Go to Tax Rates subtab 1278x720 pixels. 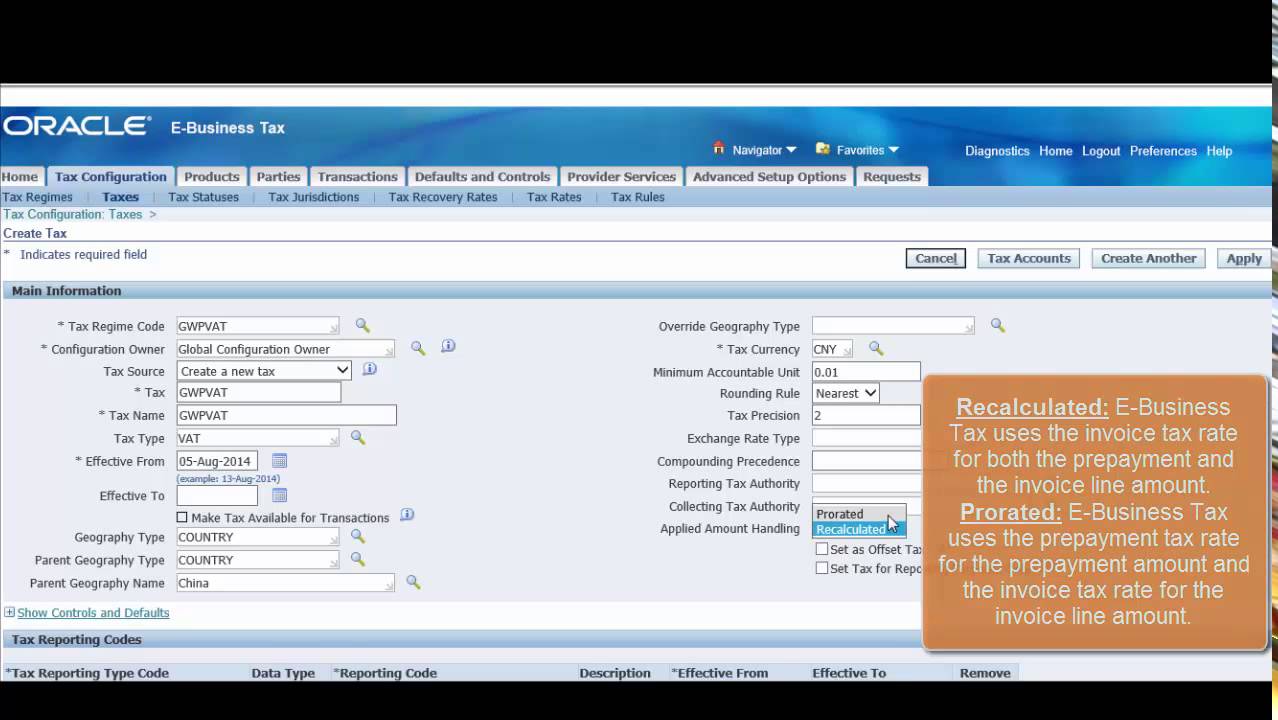(x=554, y=197)
